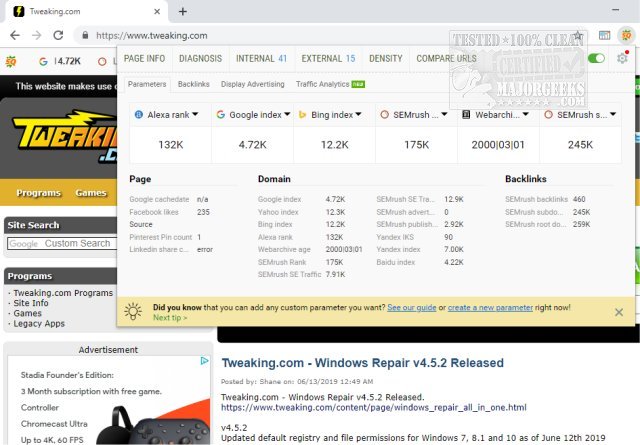This screenshot has height=445, width=640.
Task: Go back with the browser back arrow
Action: (15, 36)
